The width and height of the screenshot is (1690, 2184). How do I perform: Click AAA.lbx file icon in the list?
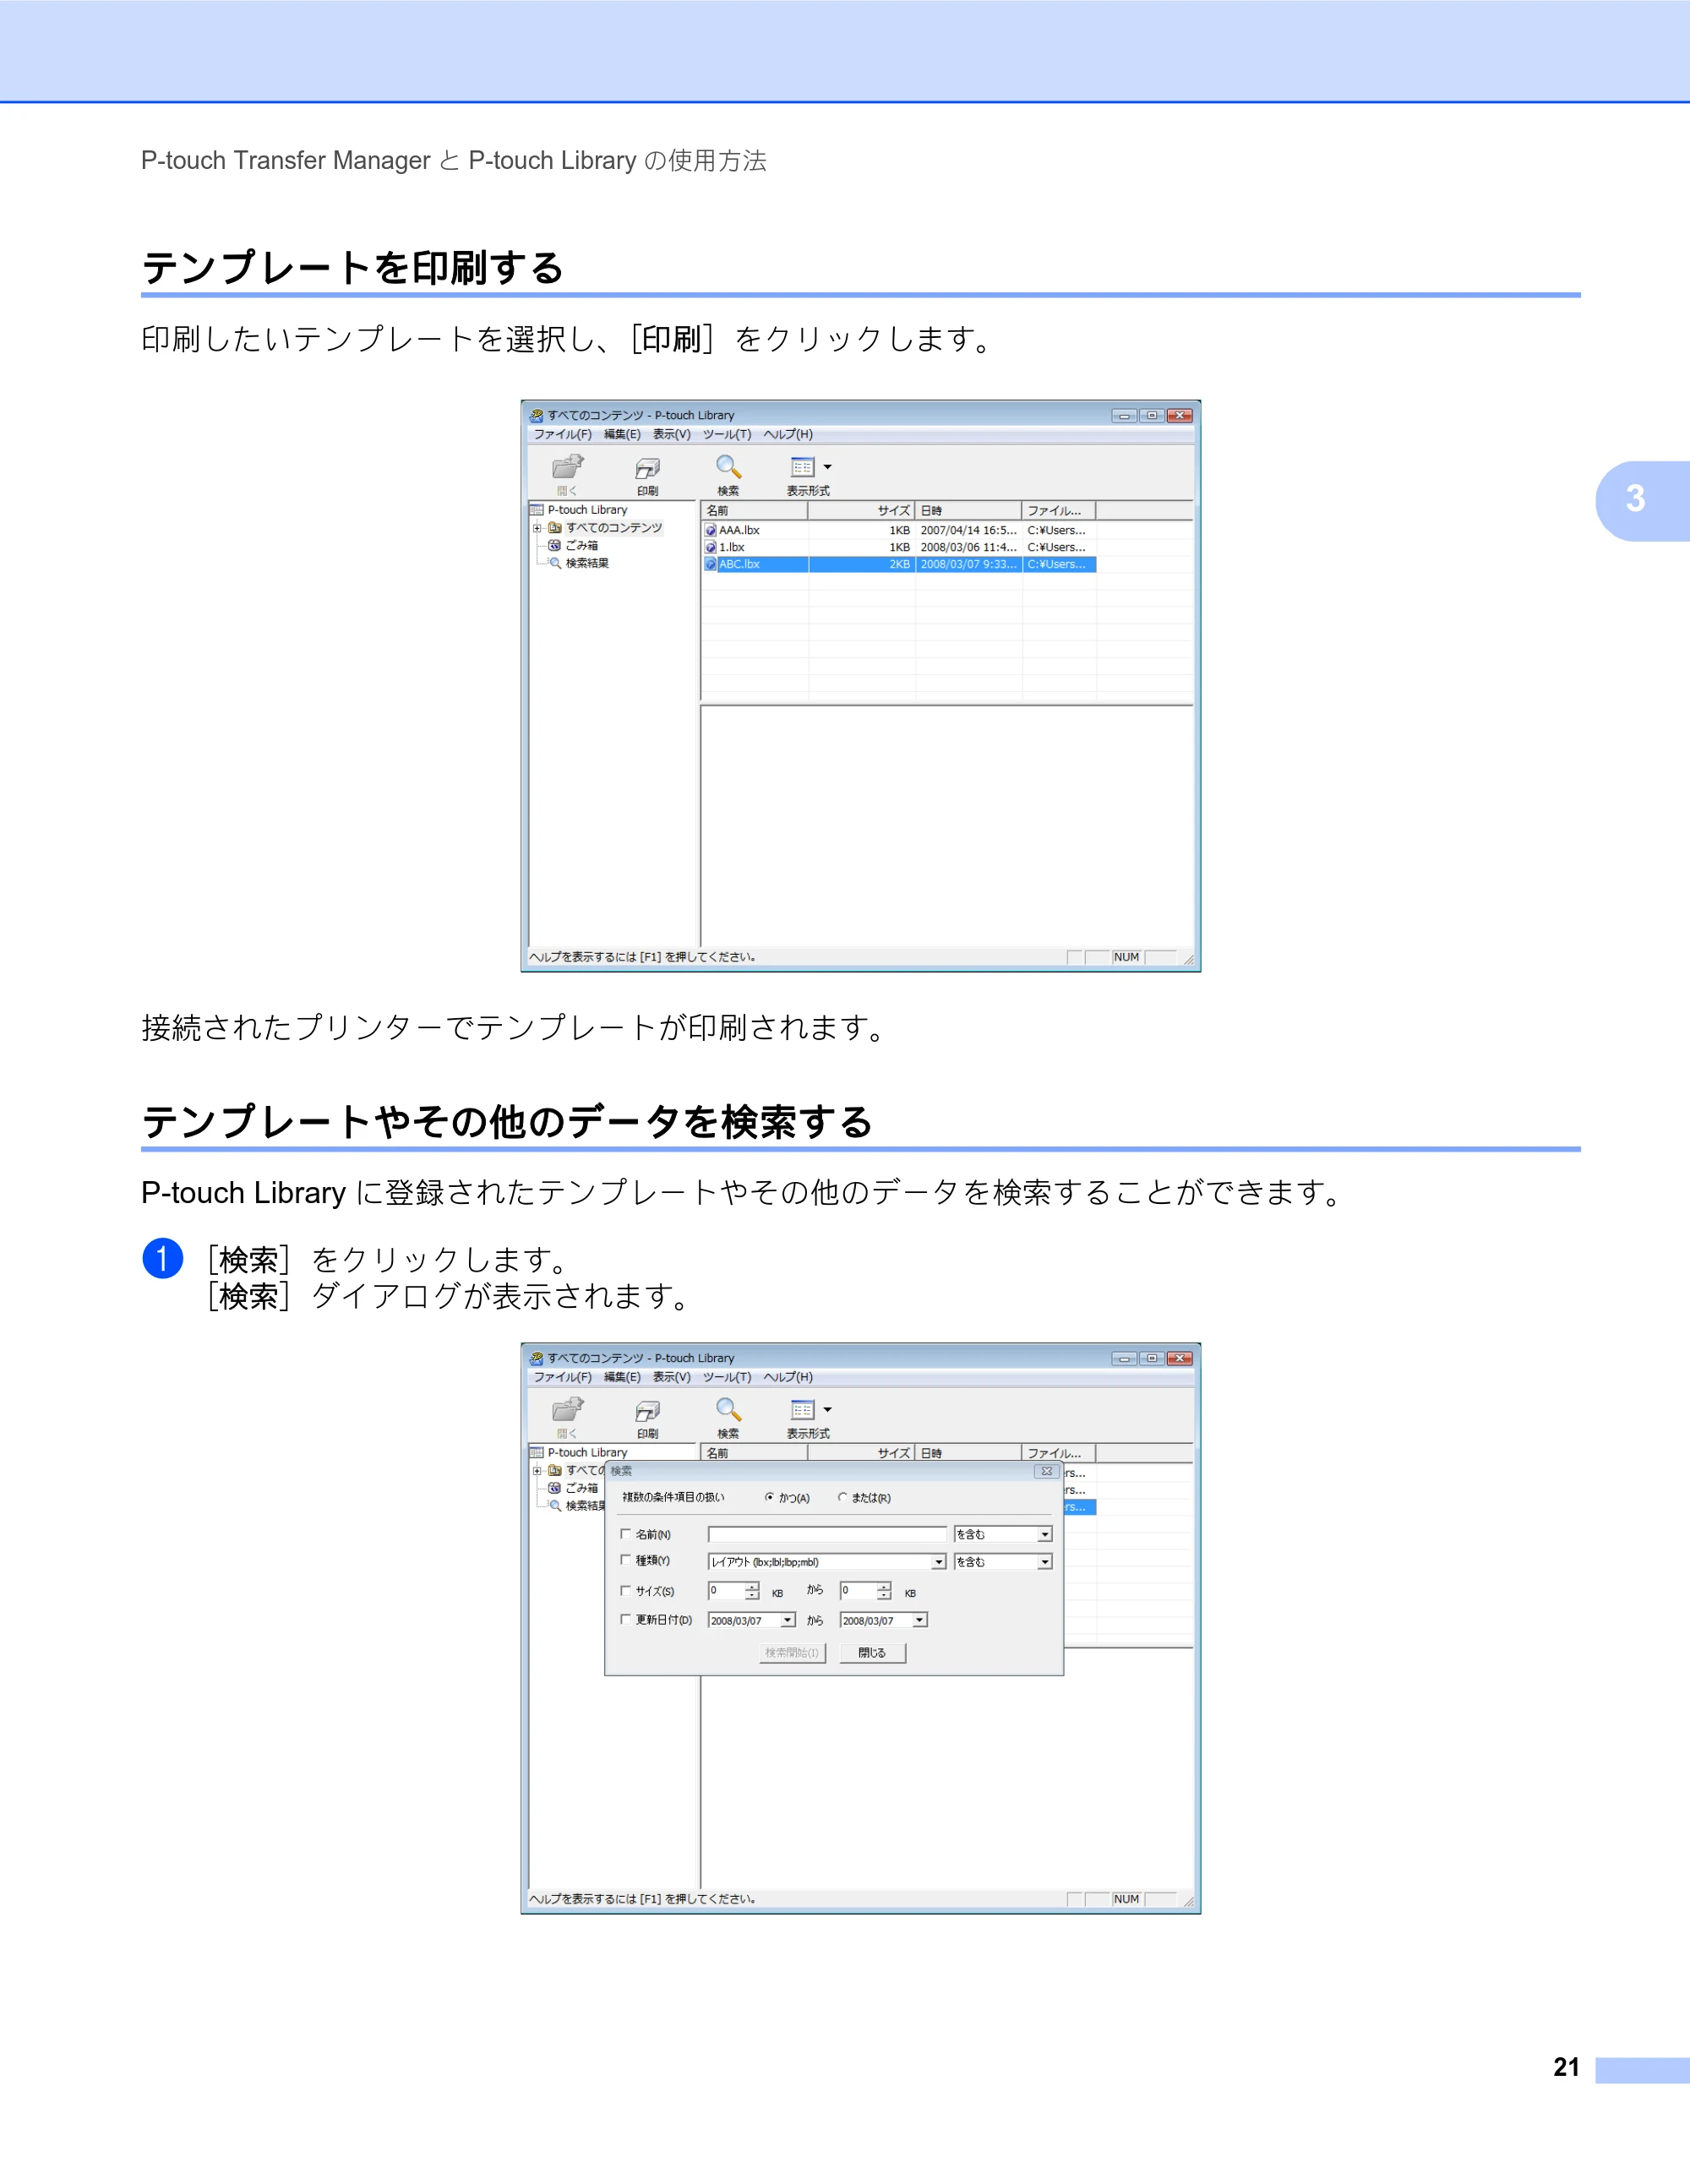click(711, 530)
